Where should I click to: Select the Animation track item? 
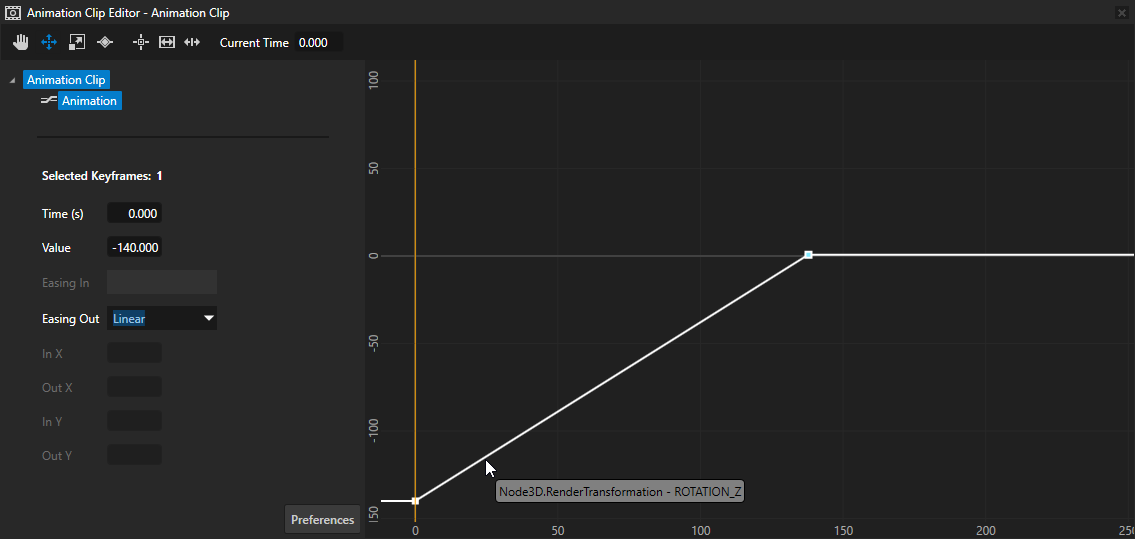[89, 101]
